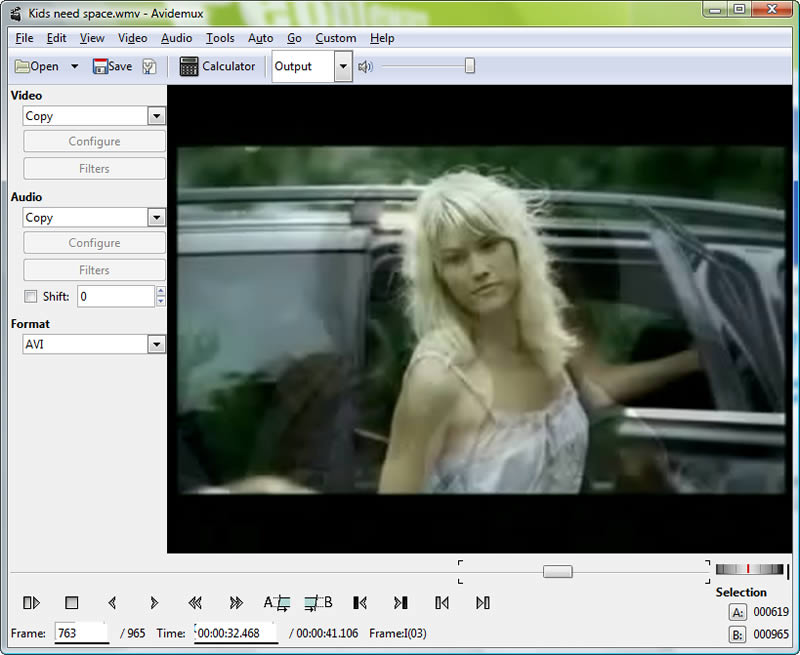Go to selection marker B button

pos(737,635)
